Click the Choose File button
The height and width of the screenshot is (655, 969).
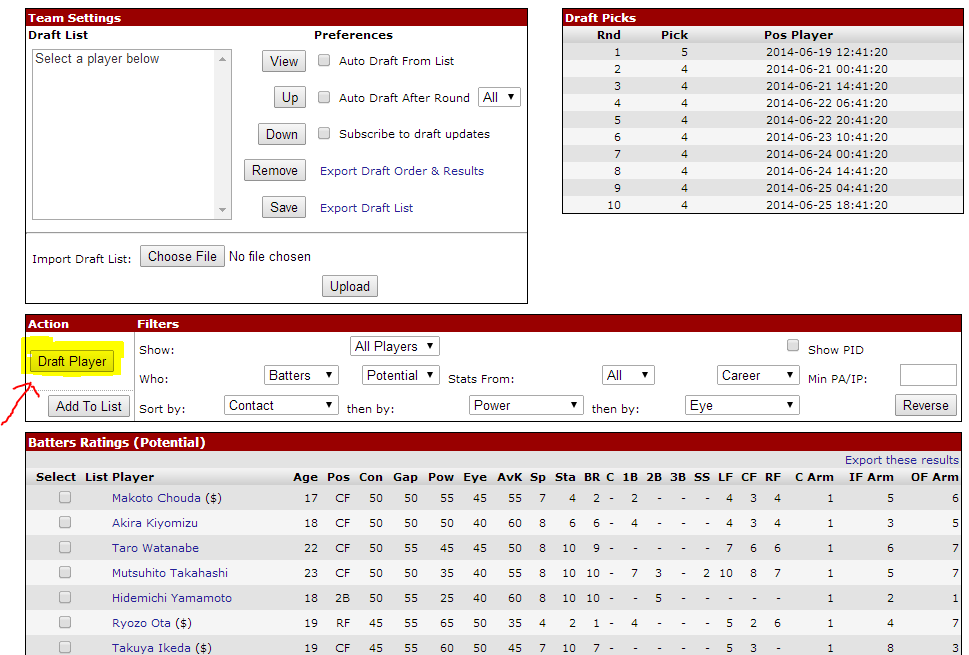click(x=182, y=256)
